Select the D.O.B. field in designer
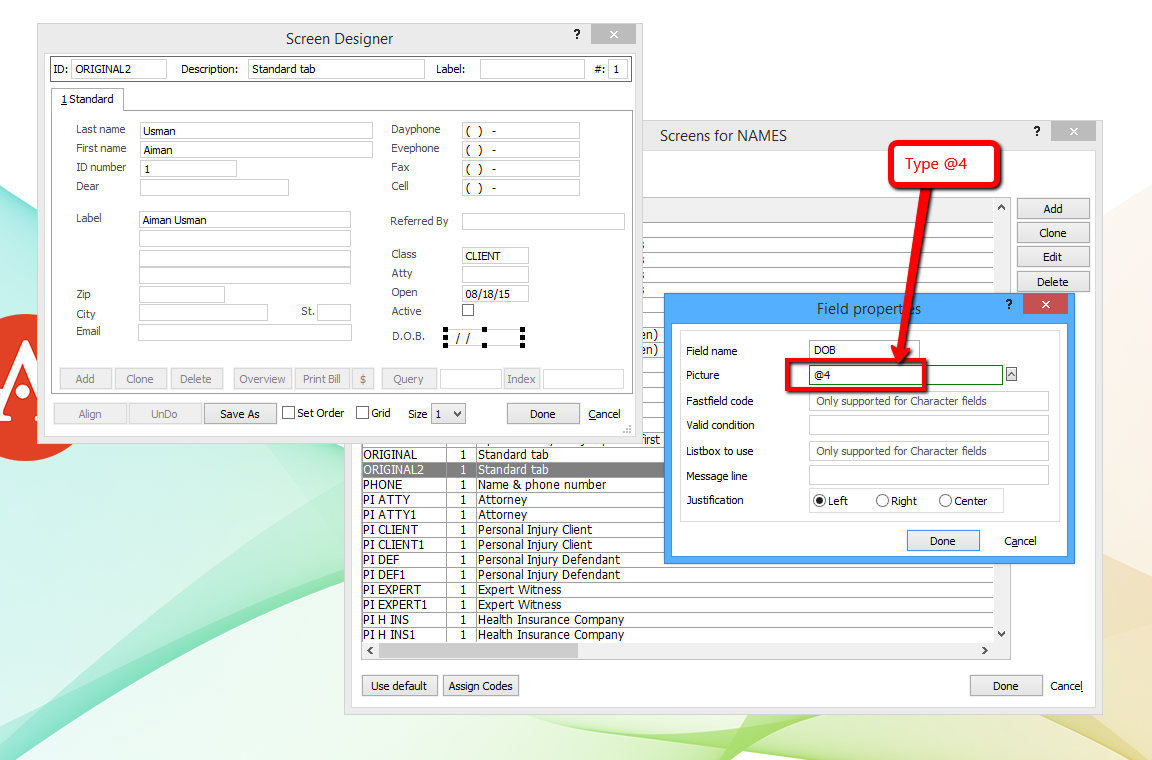The width and height of the screenshot is (1152, 760). [484, 337]
